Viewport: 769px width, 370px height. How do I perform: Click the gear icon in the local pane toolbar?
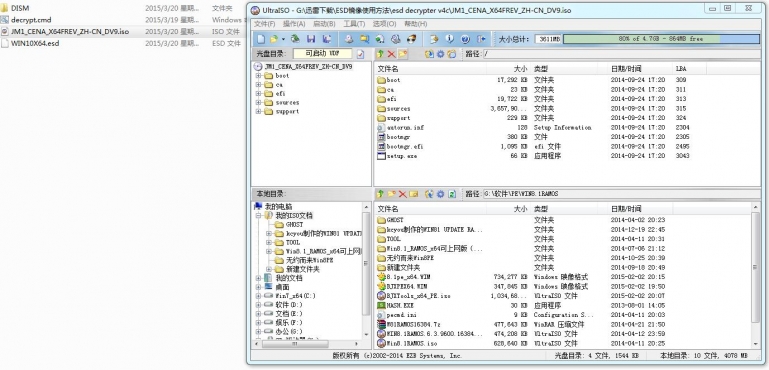tap(440, 194)
